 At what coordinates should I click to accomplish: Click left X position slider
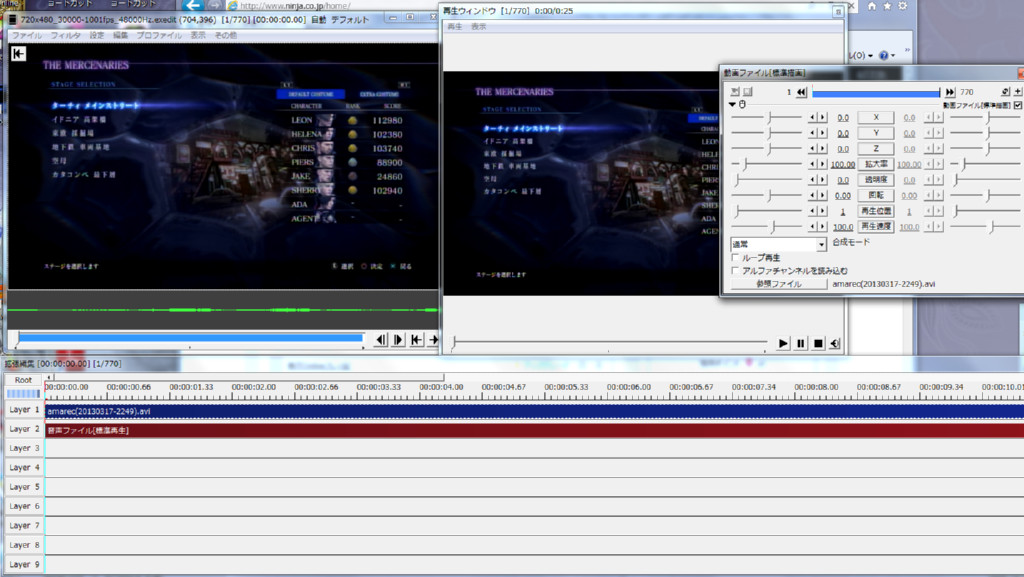767,117
